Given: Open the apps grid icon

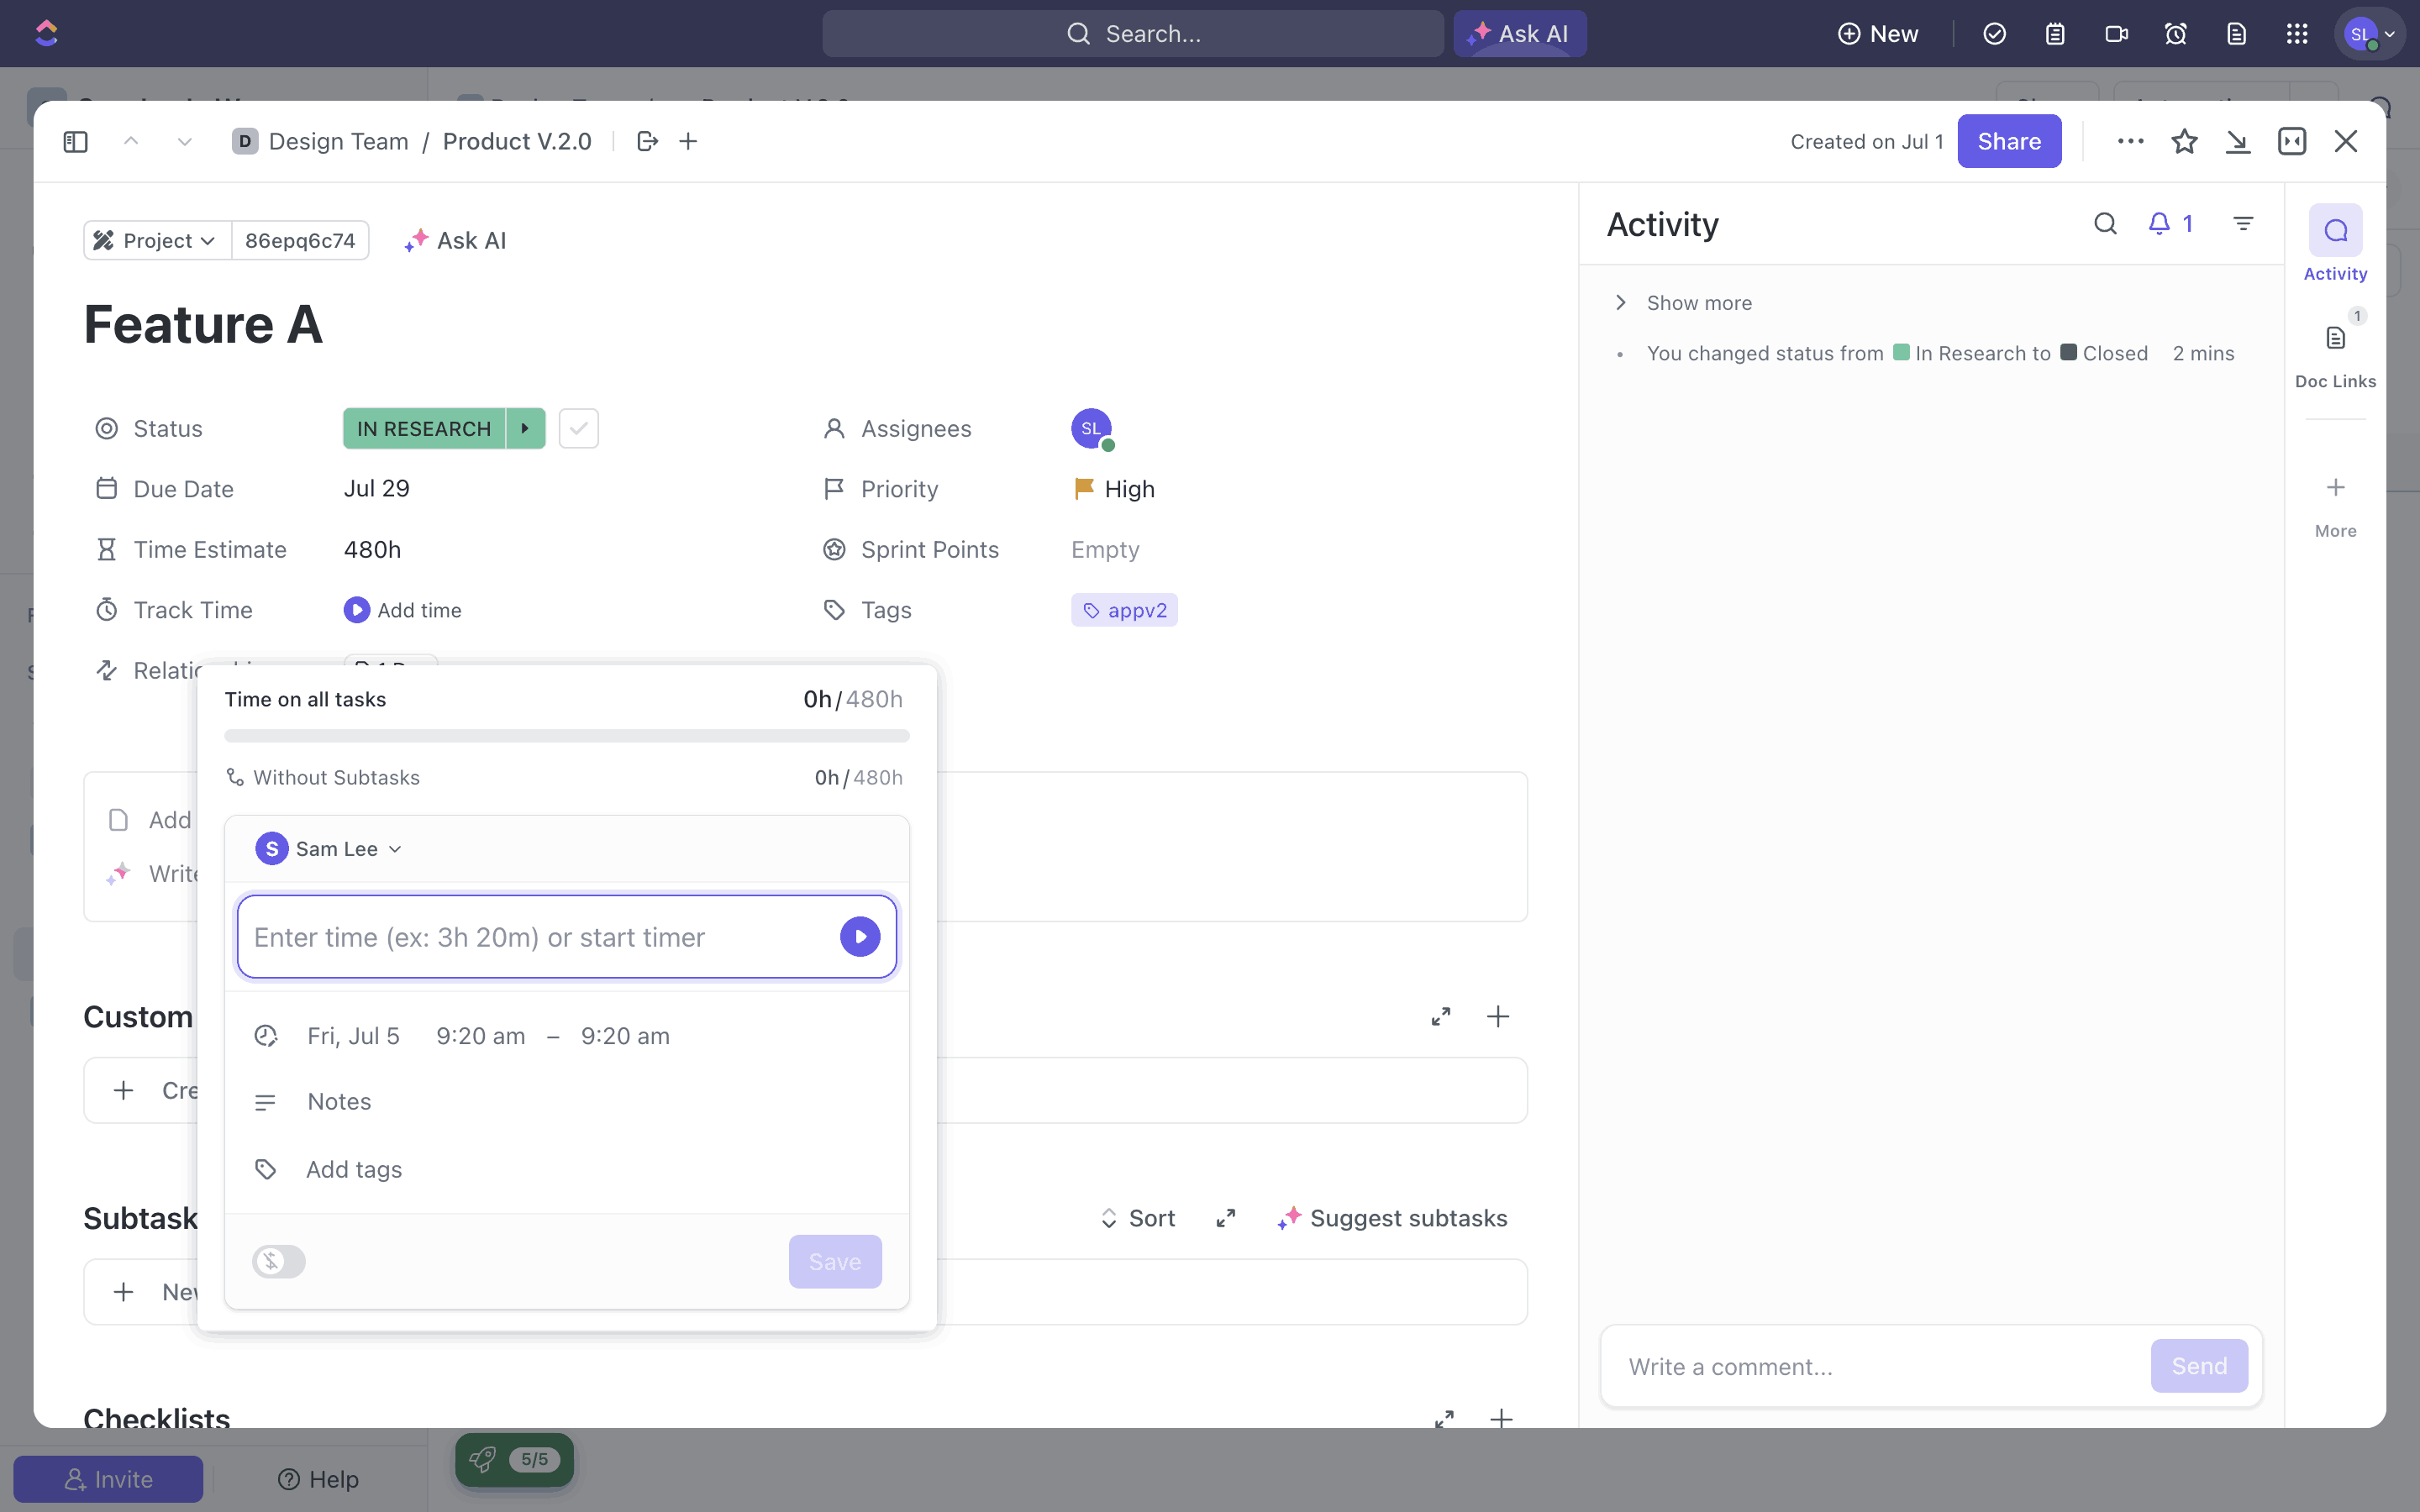Looking at the screenshot, I should (x=2297, y=34).
